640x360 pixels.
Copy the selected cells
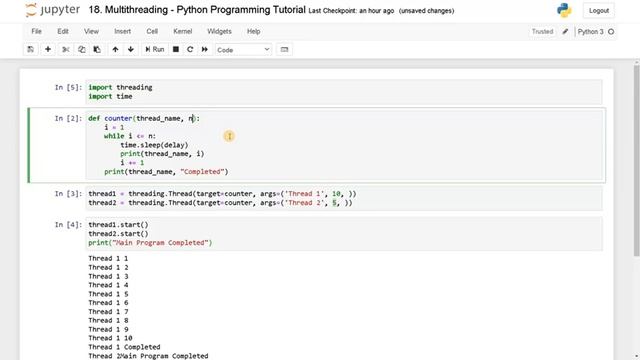tap(81, 49)
